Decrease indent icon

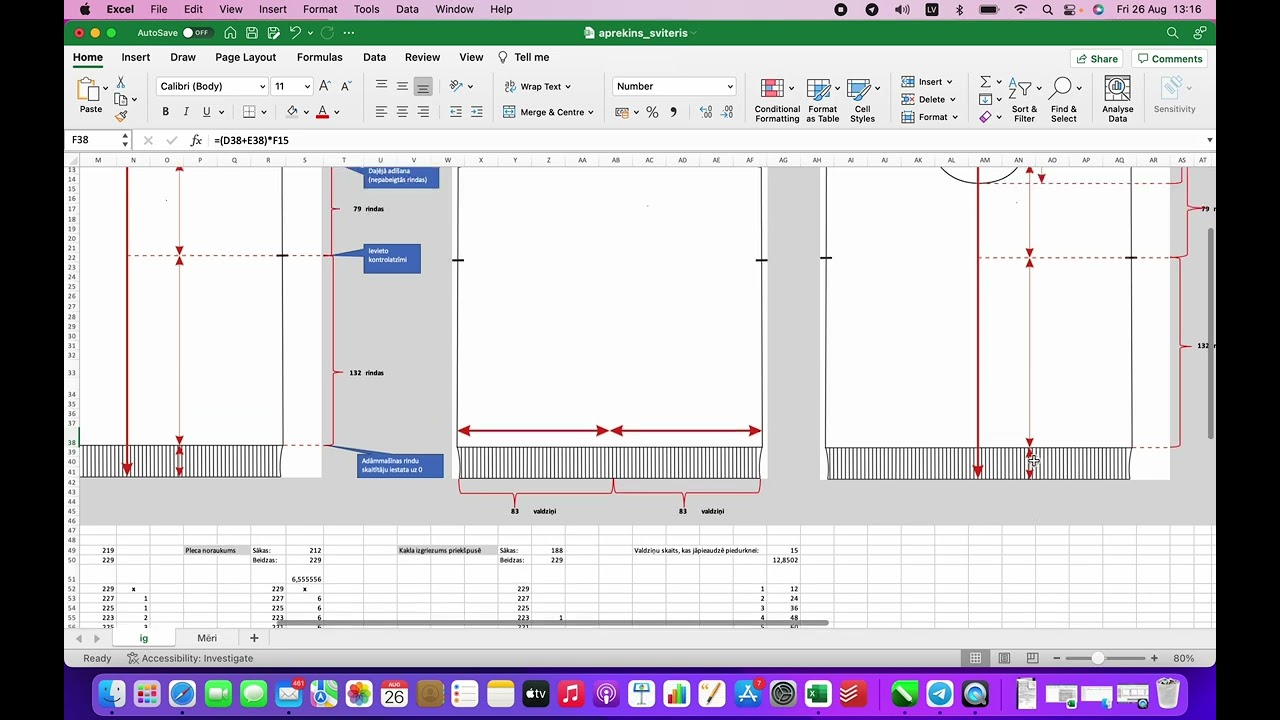[x=456, y=112]
